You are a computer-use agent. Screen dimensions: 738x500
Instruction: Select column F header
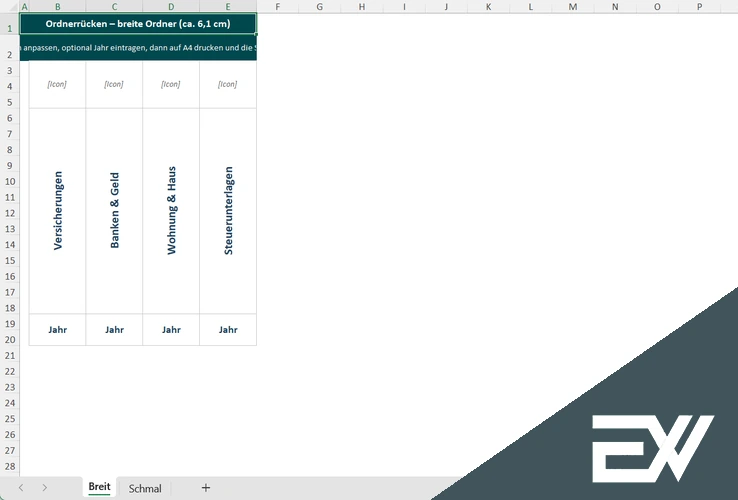(x=278, y=7)
